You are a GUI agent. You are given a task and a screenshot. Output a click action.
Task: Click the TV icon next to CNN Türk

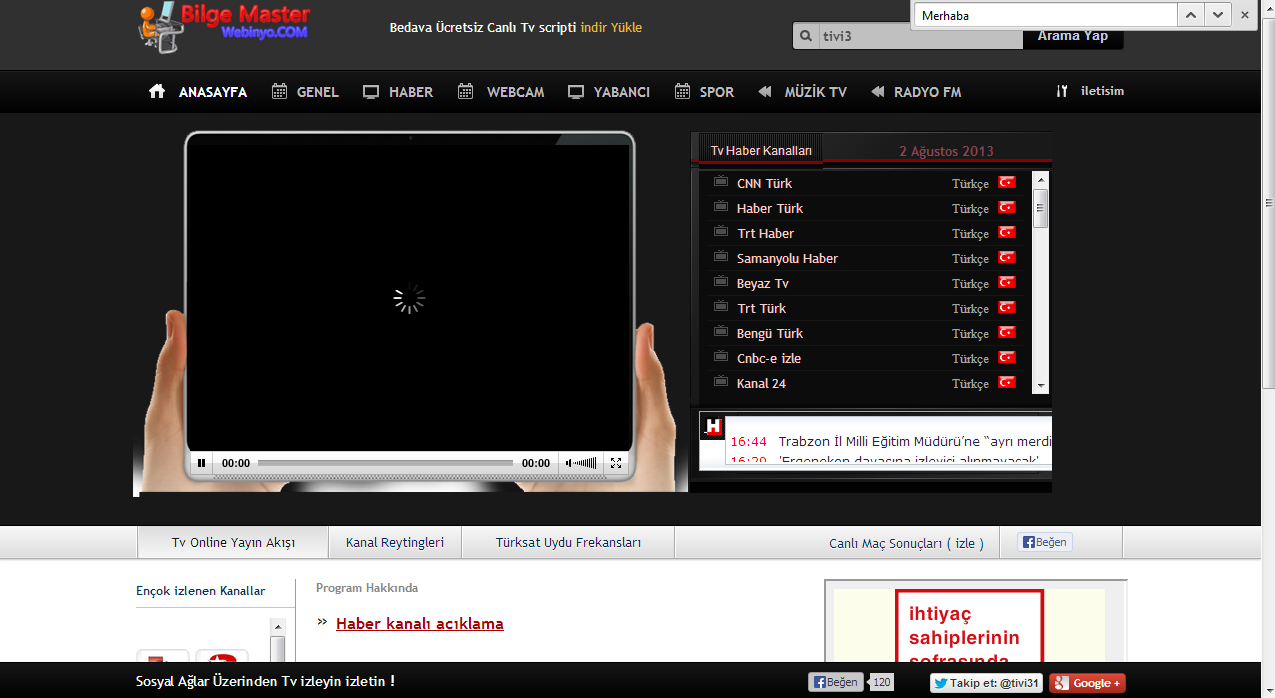720,182
